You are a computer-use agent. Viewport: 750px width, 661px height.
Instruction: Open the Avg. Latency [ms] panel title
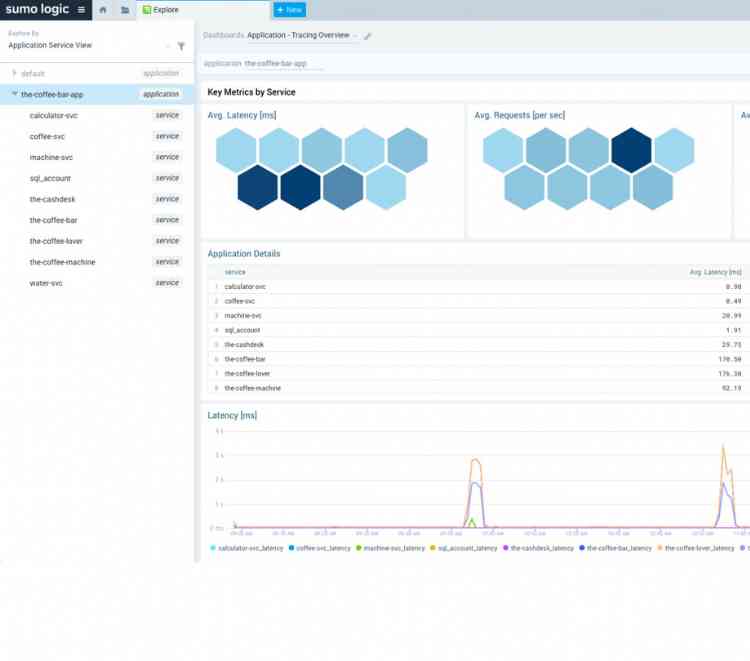(x=242, y=115)
